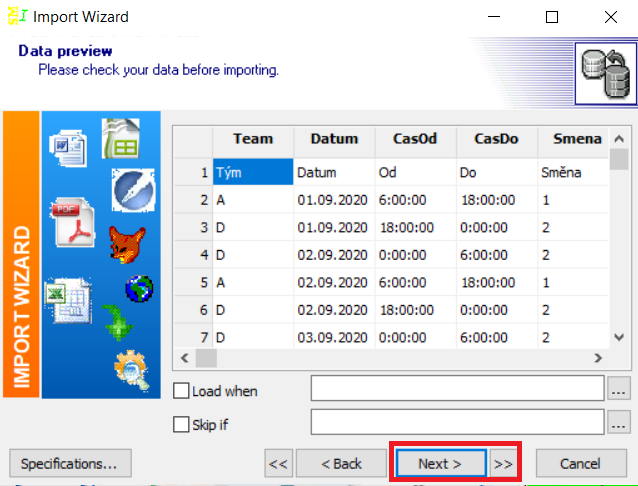Select 18:00:00 CasOd cell in row 3
Screen dimensions: 638x486
[x=415, y=227]
